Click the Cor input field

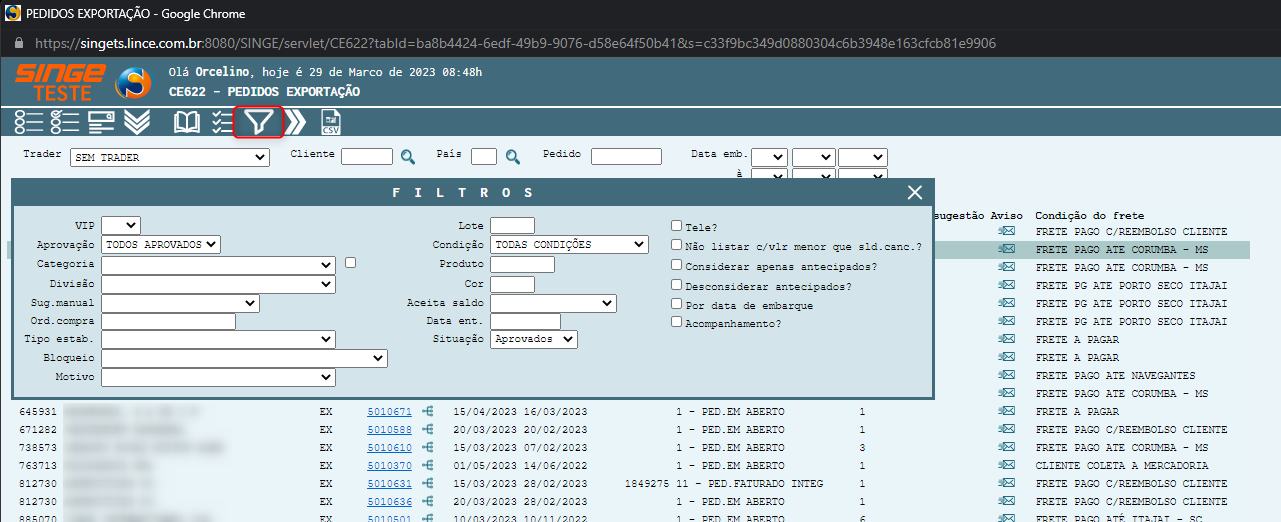point(512,284)
